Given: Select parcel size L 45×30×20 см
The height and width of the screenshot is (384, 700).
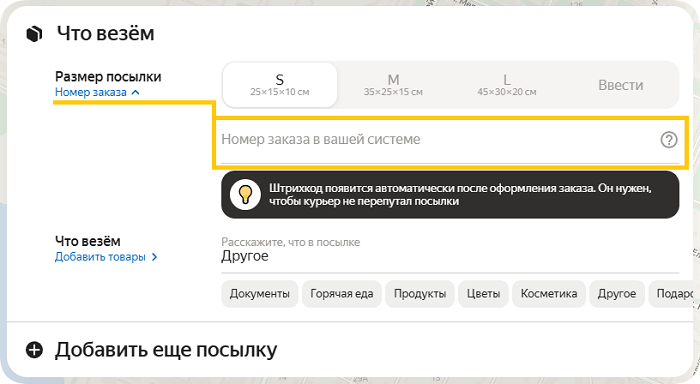Looking at the screenshot, I should click(507, 85).
